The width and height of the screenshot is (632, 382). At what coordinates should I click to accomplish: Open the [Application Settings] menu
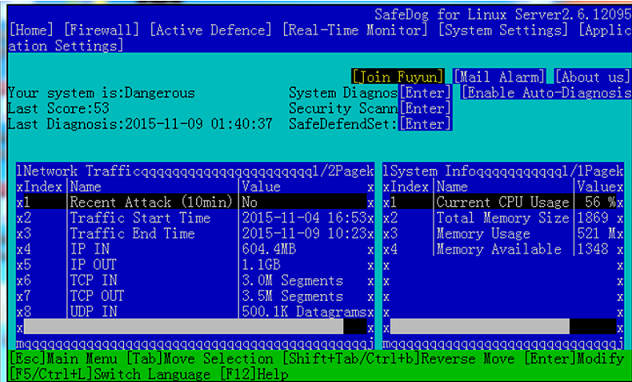point(605,30)
